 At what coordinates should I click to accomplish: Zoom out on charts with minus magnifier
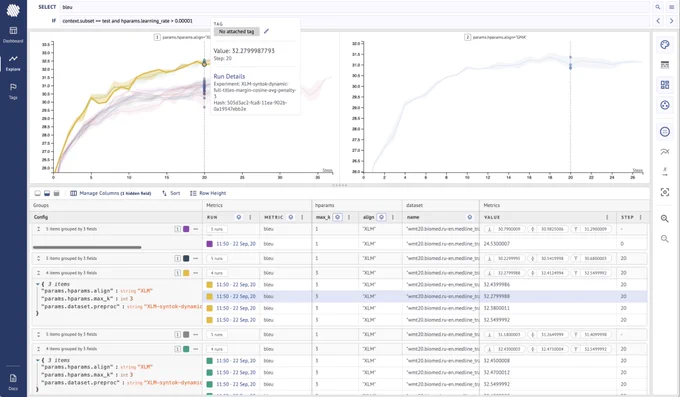pos(664,239)
